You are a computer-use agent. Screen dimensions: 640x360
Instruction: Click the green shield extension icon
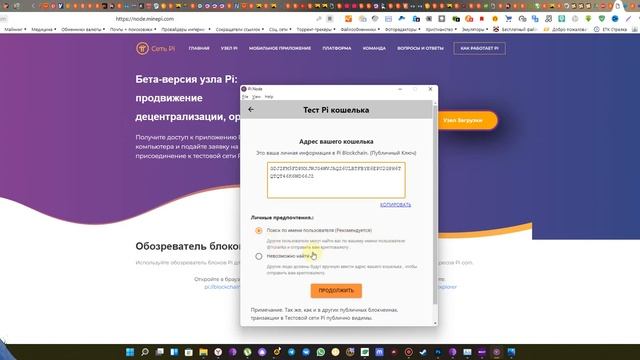pos(602,19)
